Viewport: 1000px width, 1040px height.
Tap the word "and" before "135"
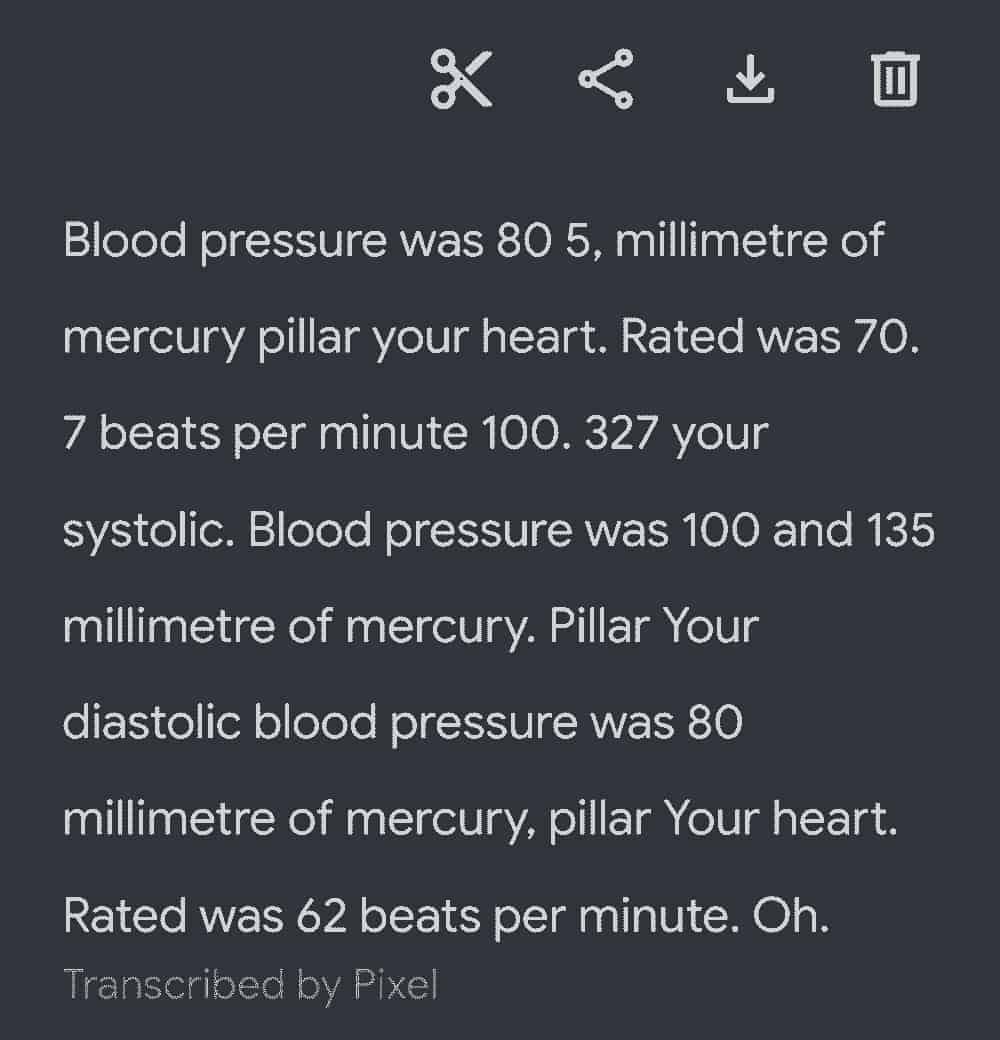pos(812,530)
